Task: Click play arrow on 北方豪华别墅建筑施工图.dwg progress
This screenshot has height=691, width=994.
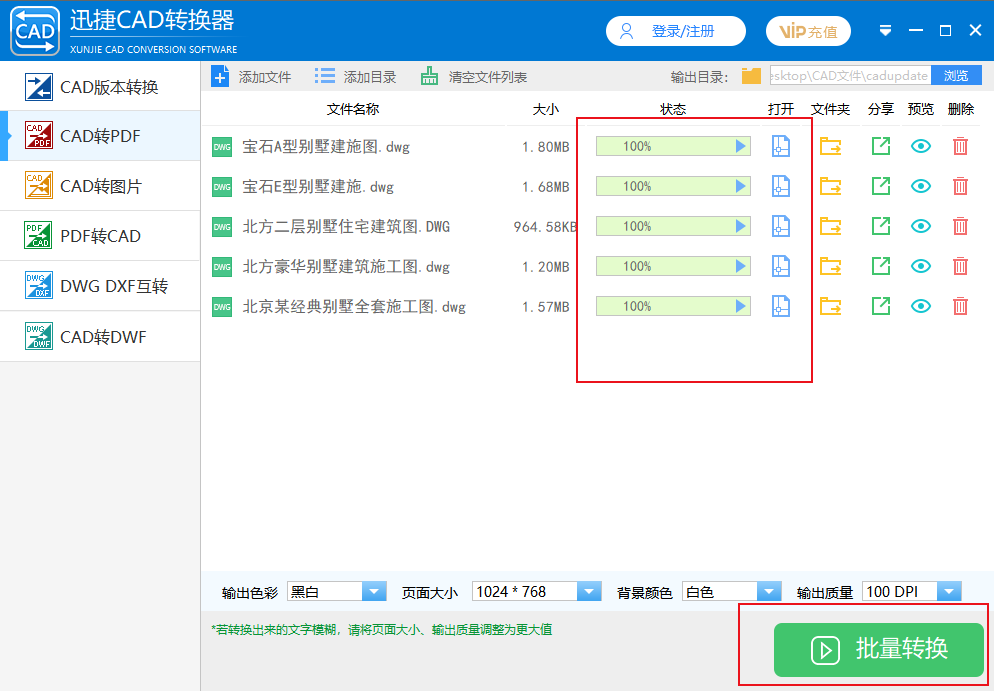Action: 740,266
